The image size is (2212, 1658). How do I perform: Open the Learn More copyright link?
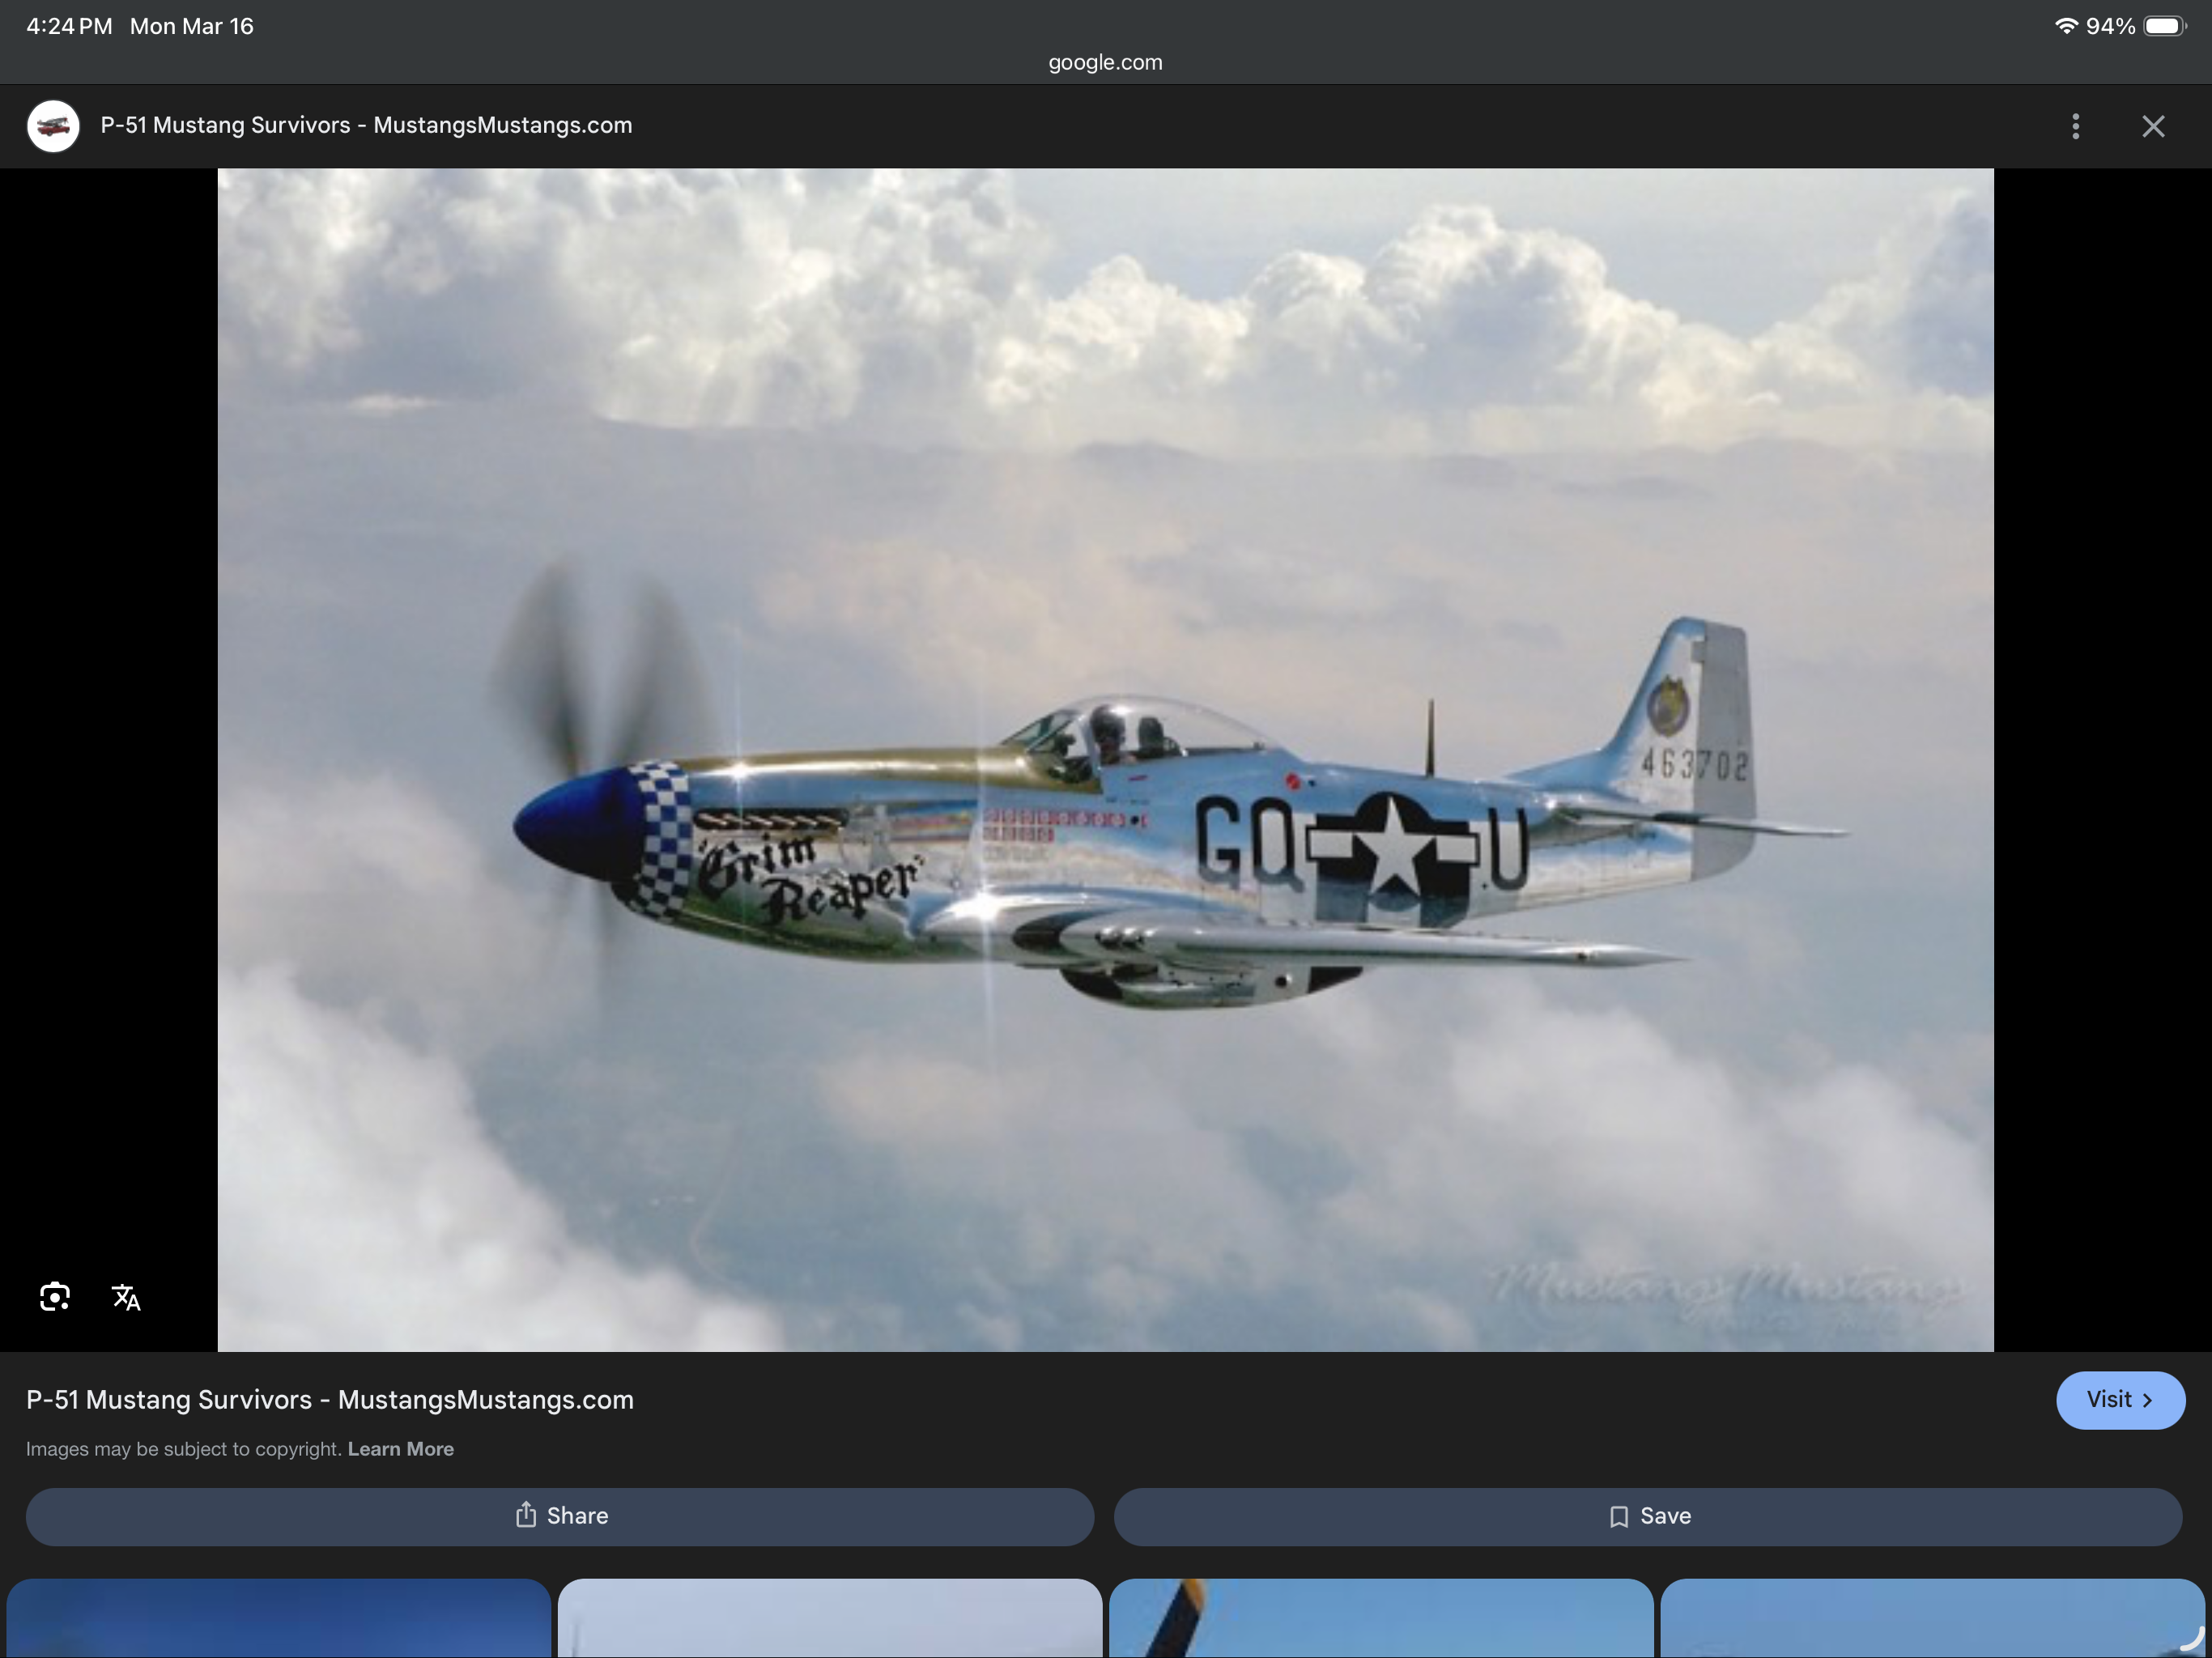(x=400, y=1449)
